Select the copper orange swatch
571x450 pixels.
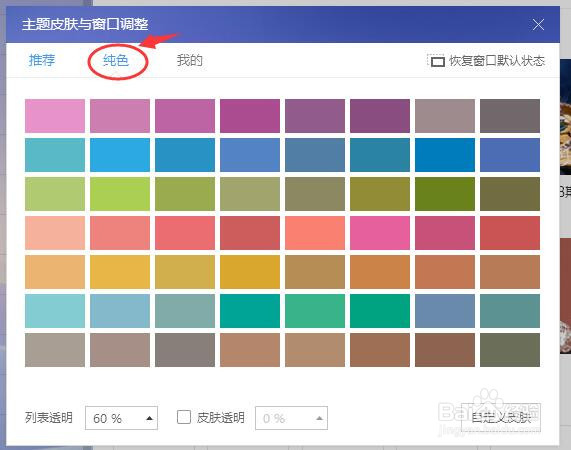tap(380, 272)
